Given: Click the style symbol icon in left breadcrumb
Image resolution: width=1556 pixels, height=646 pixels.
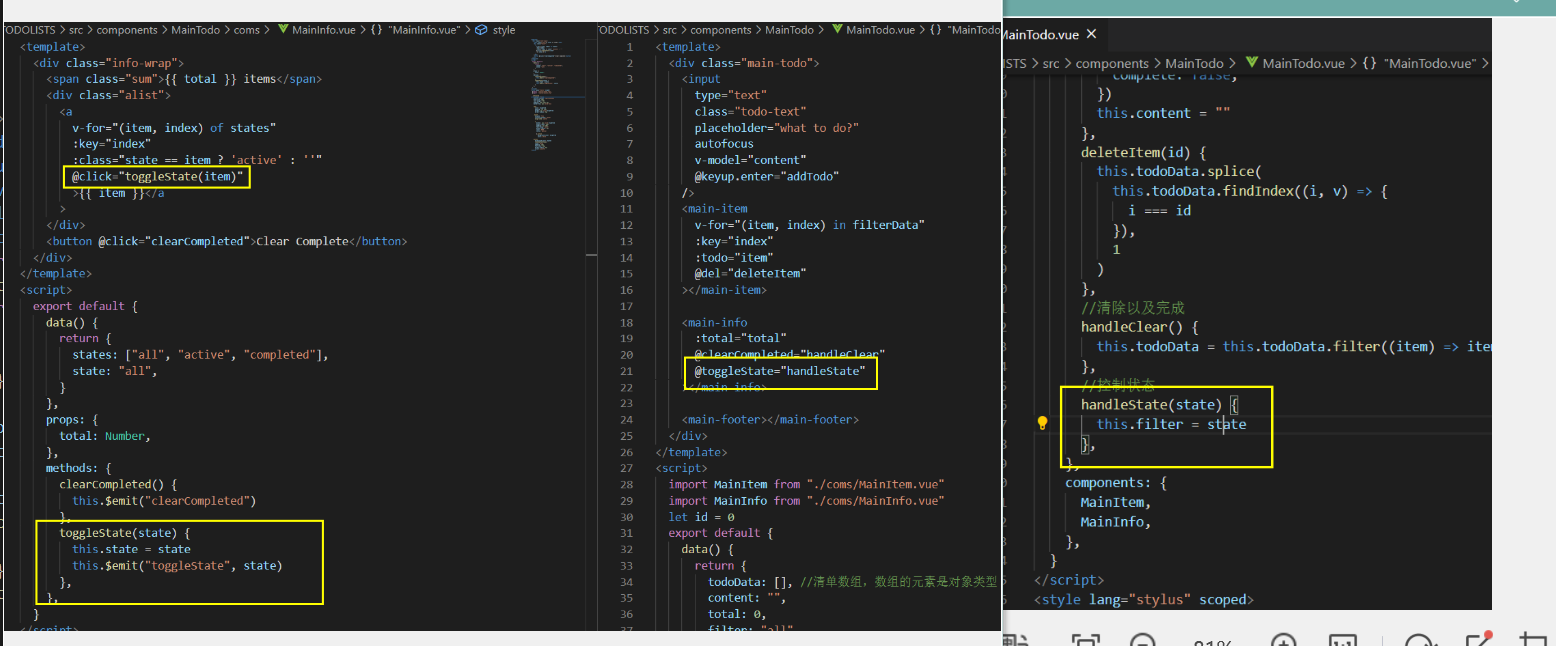Looking at the screenshot, I should [482, 30].
